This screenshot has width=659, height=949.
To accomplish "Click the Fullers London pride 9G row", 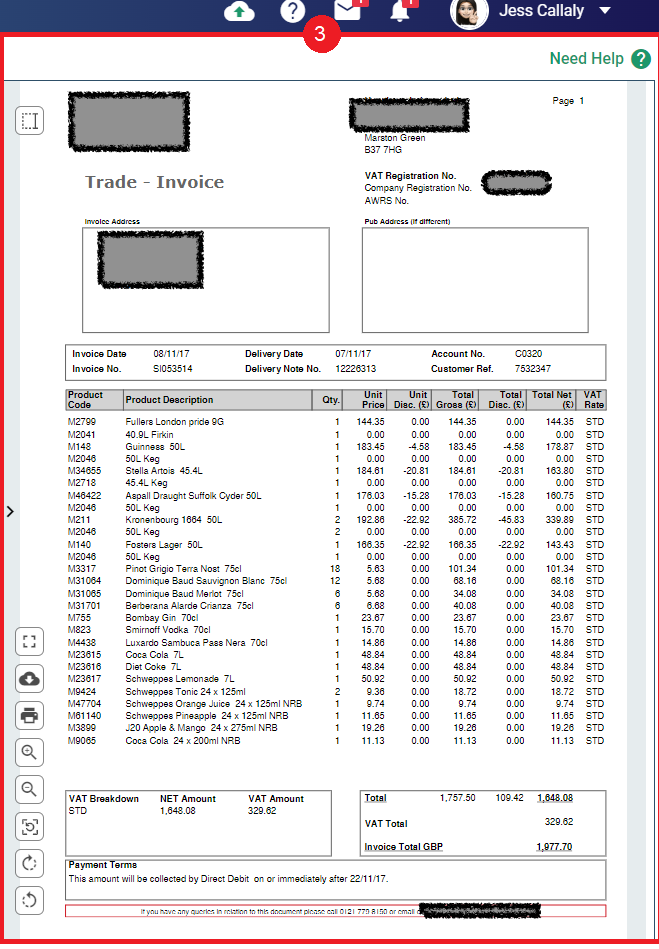I will pos(336,422).
